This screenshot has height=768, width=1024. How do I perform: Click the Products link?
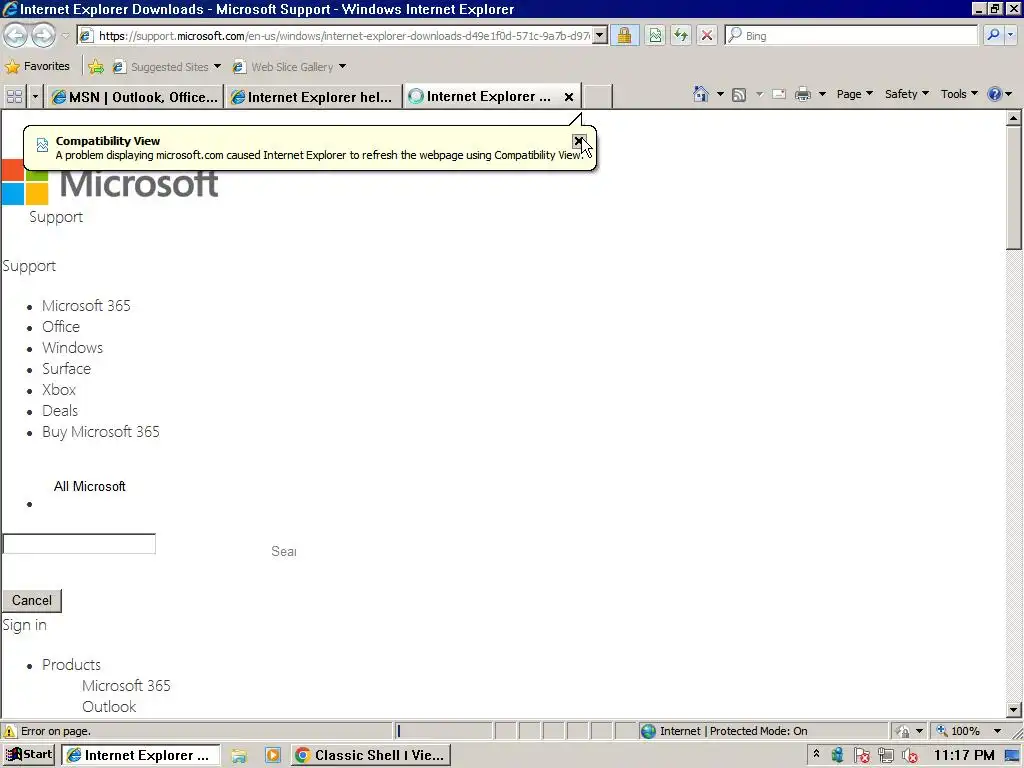pos(71,665)
